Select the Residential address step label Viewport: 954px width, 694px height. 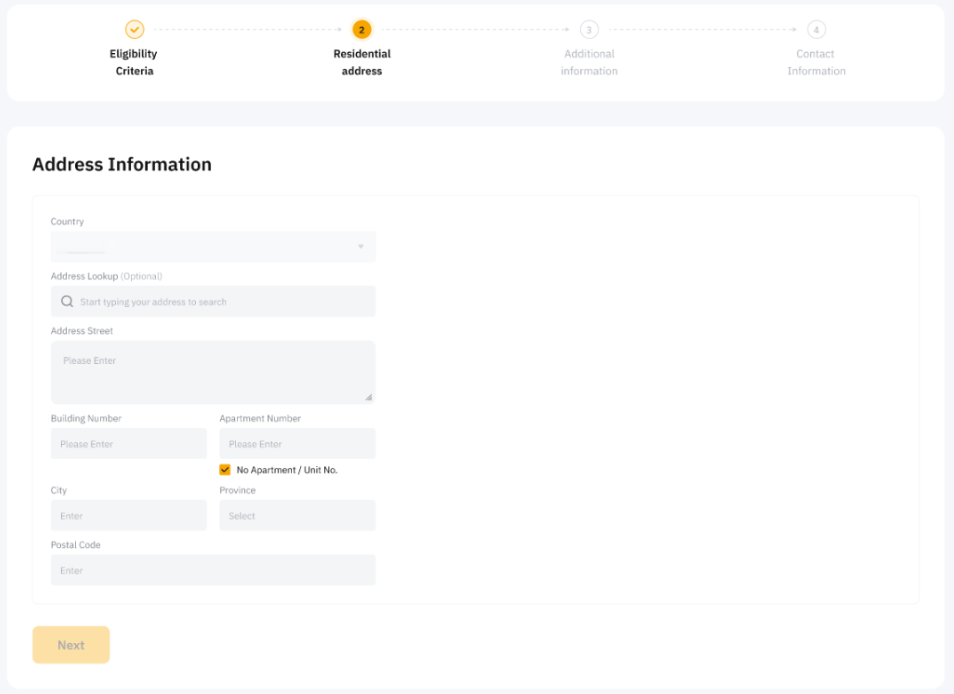tap(362, 62)
